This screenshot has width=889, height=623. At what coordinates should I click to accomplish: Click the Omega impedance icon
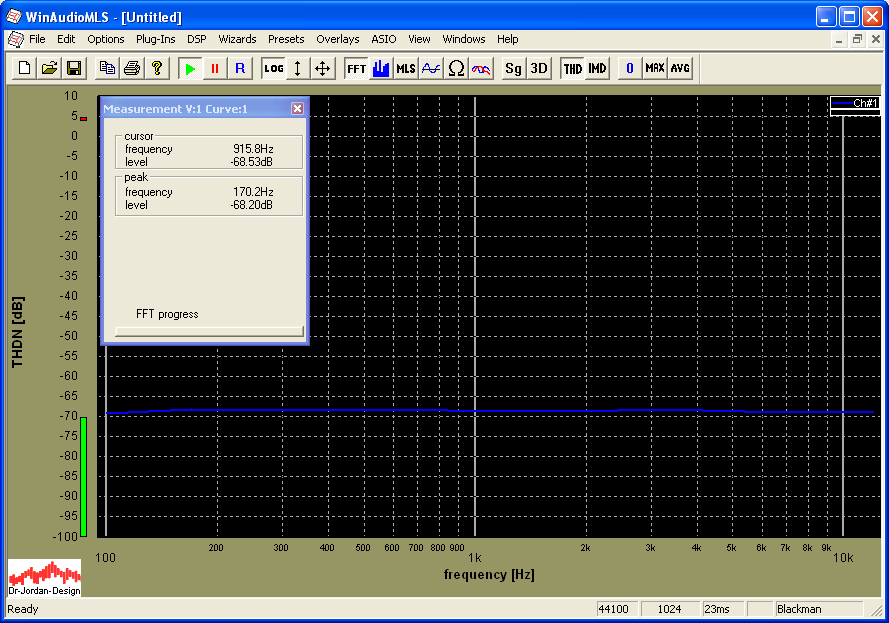456,68
